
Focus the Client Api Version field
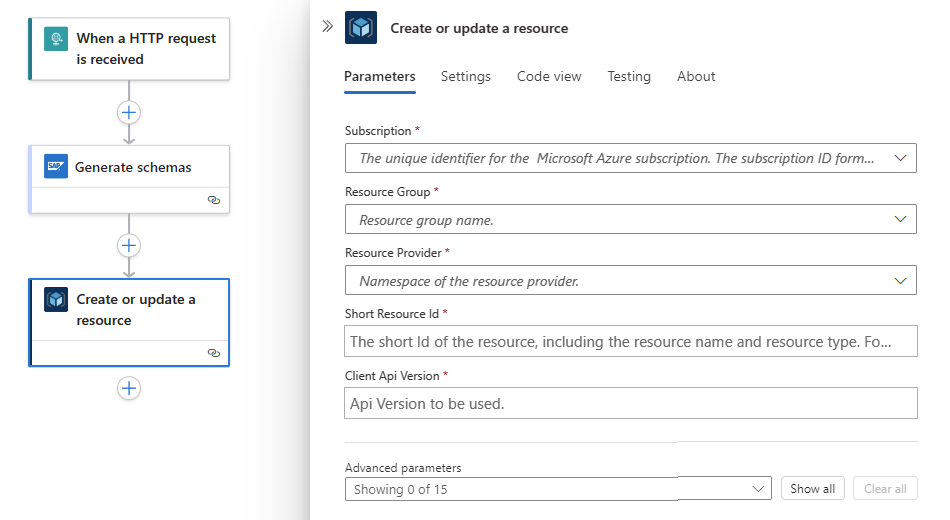[x=630, y=403]
